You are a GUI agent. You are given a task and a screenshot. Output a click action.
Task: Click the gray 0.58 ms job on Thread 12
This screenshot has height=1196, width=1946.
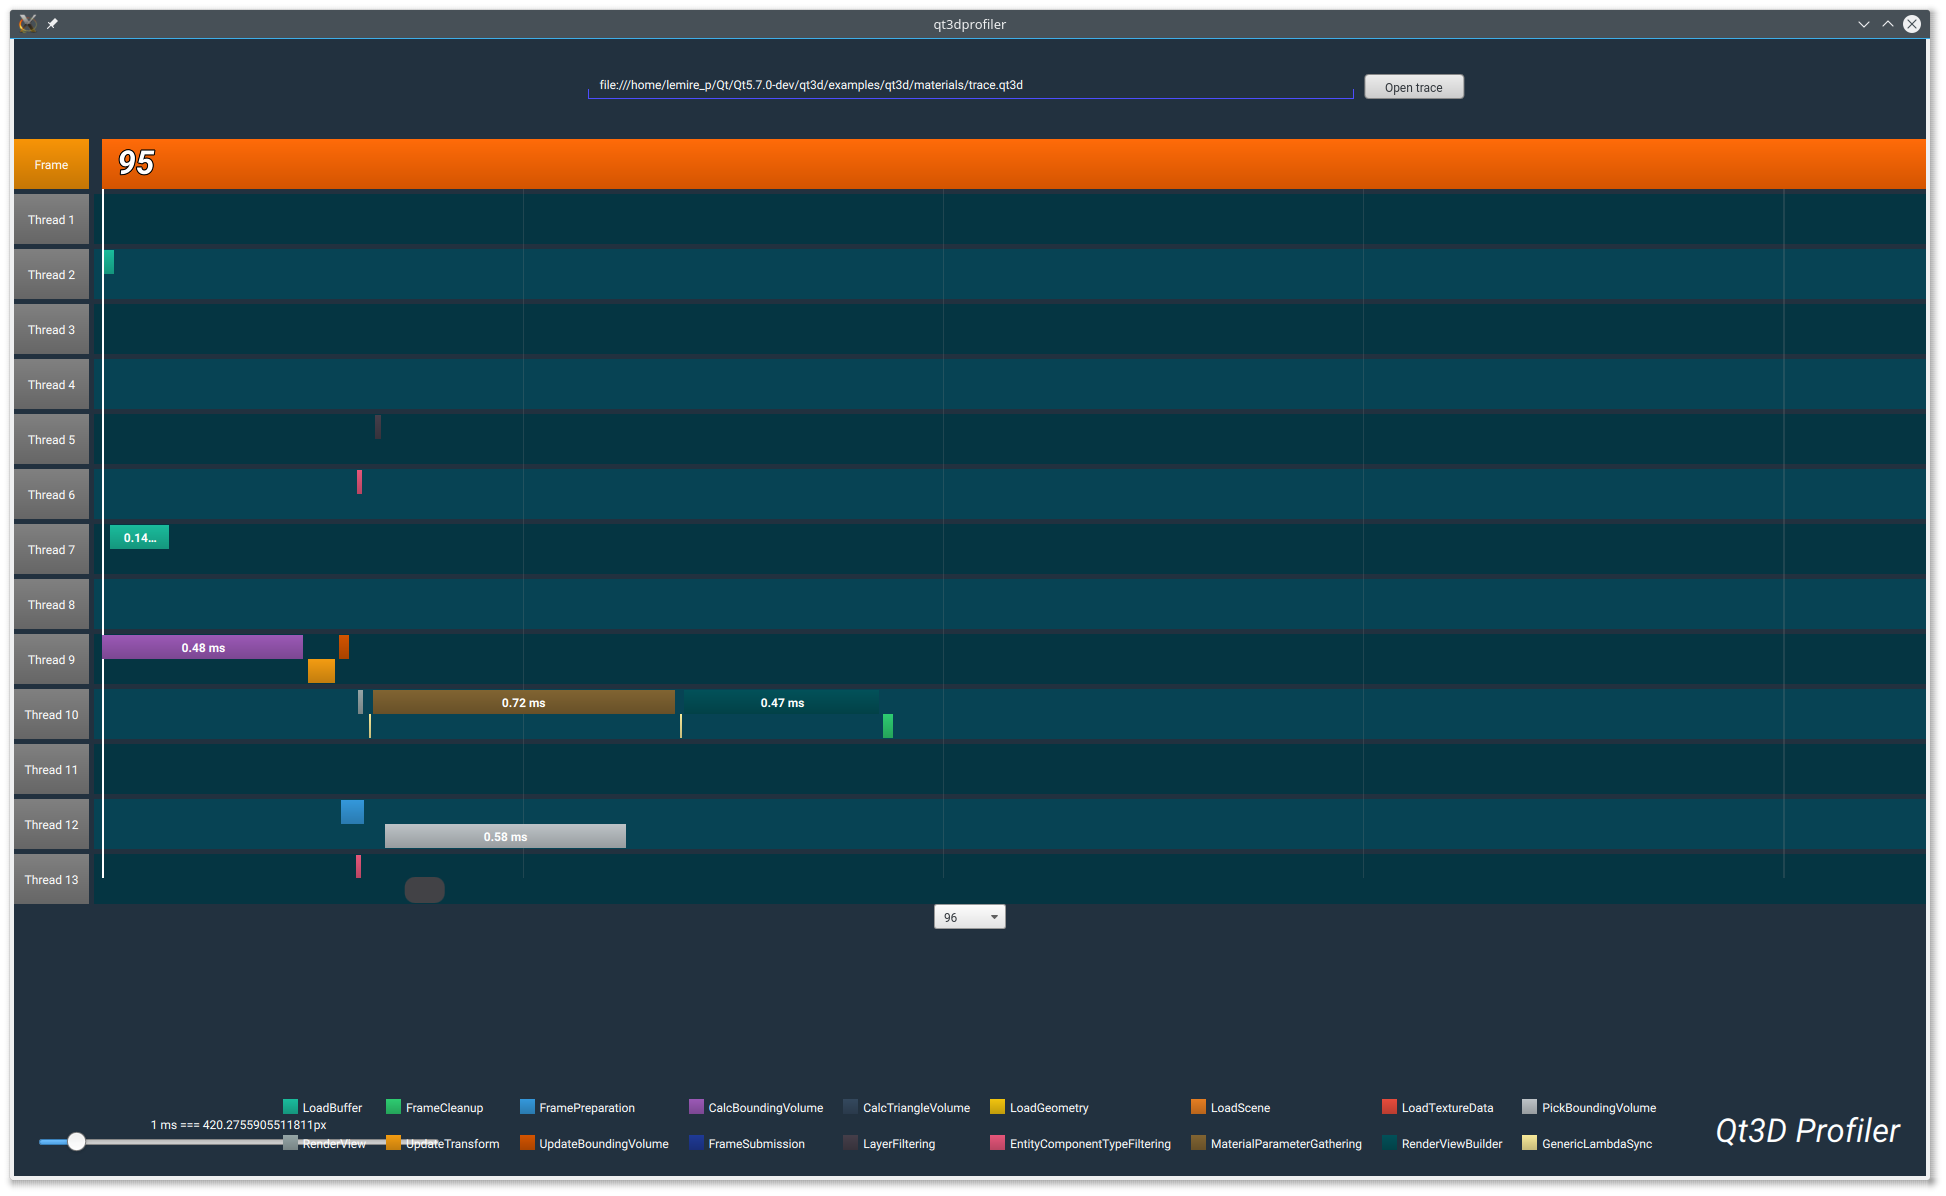pyautogui.click(x=505, y=836)
